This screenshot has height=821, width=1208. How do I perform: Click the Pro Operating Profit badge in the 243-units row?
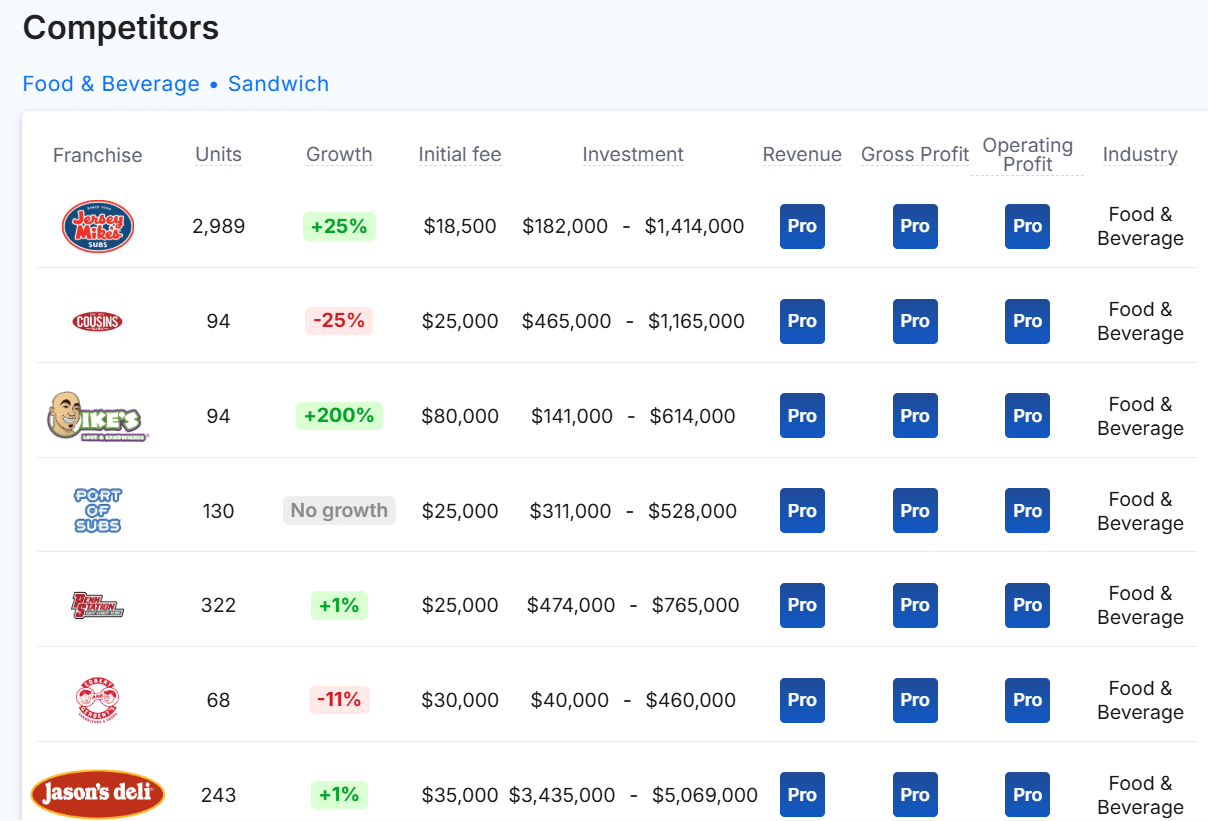point(1027,795)
